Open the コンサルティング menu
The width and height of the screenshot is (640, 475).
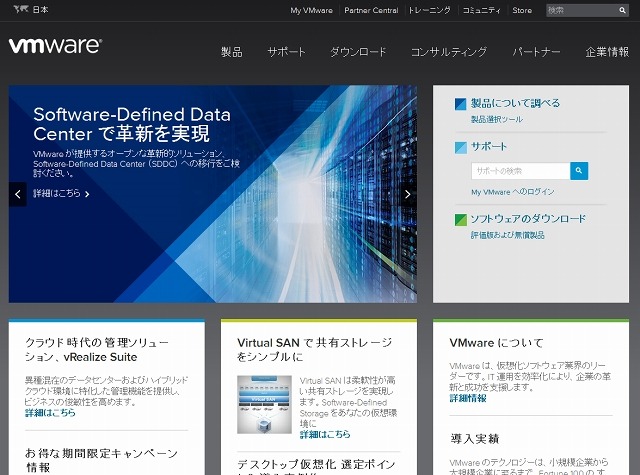click(x=449, y=52)
